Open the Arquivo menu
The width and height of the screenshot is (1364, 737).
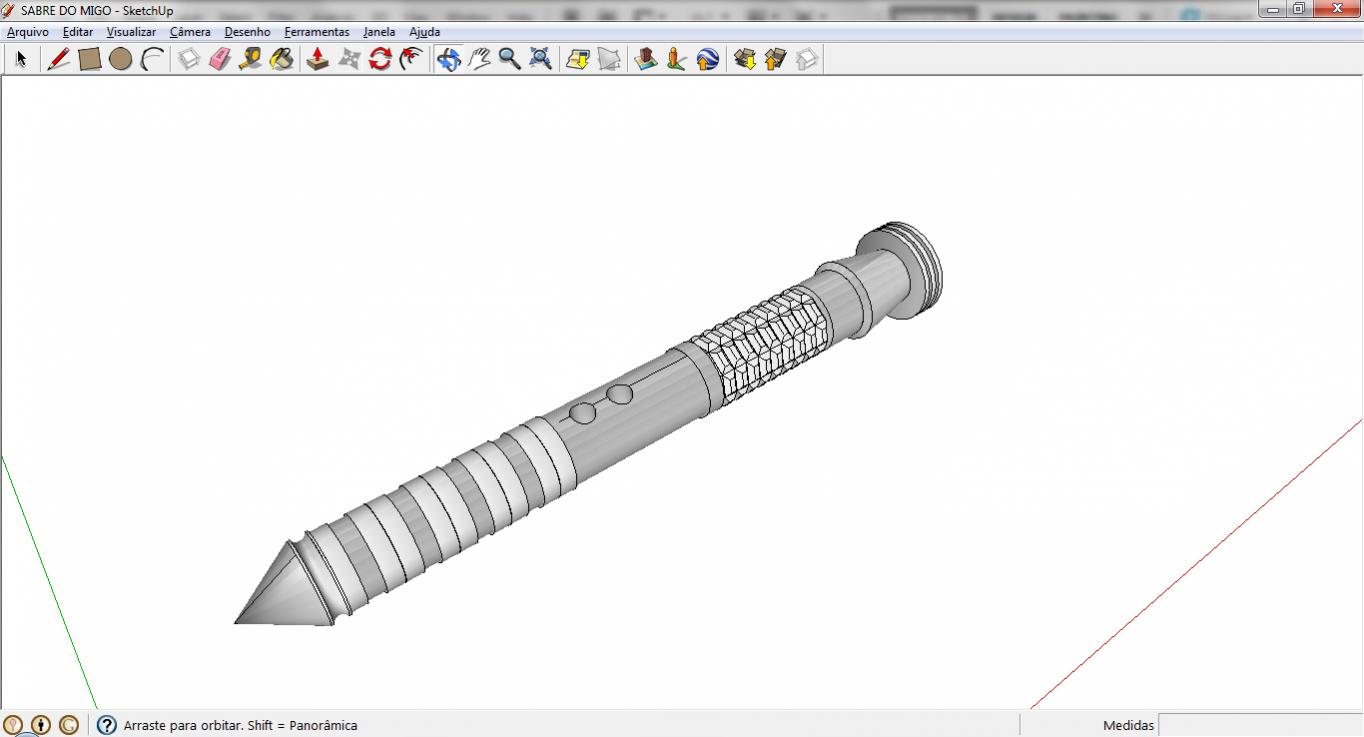tap(28, 32)
